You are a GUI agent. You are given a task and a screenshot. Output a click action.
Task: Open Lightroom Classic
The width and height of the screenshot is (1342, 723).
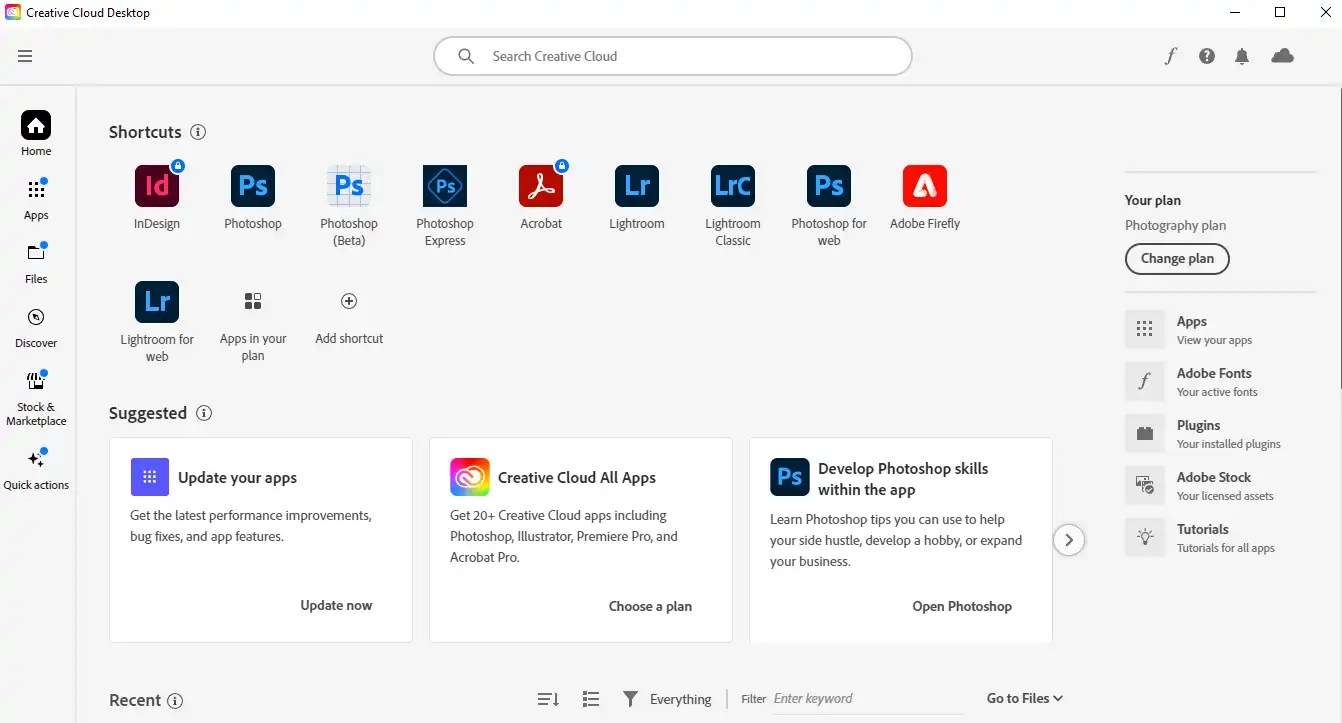tap(732, 186)
